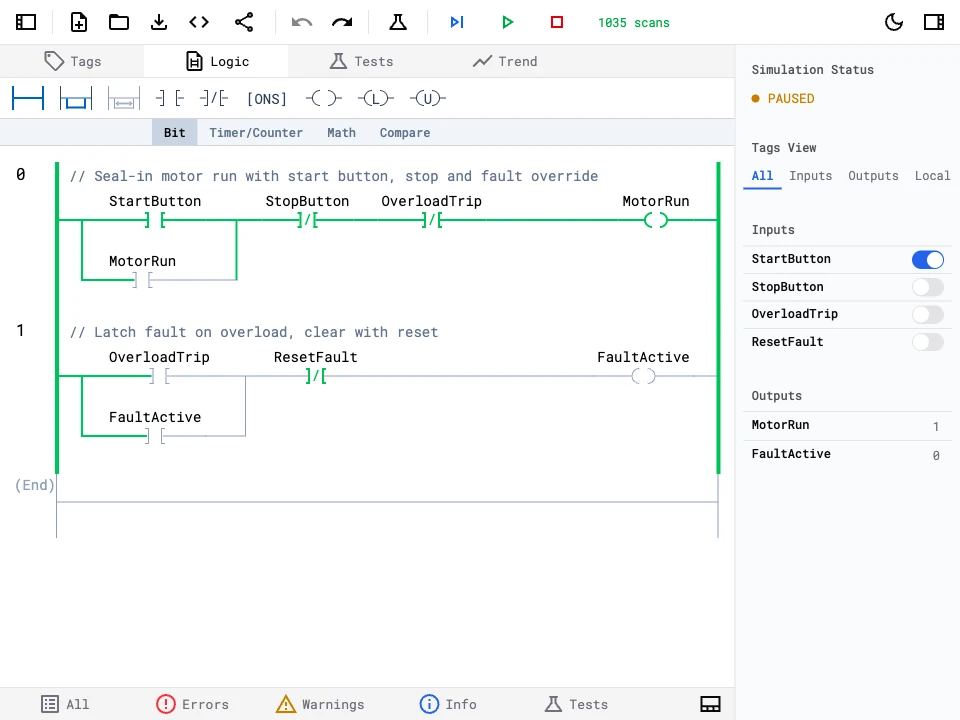Viewport: 960px width, 720px height.
Task: Open the Trend tab
Action: click(x=505, y=61)
